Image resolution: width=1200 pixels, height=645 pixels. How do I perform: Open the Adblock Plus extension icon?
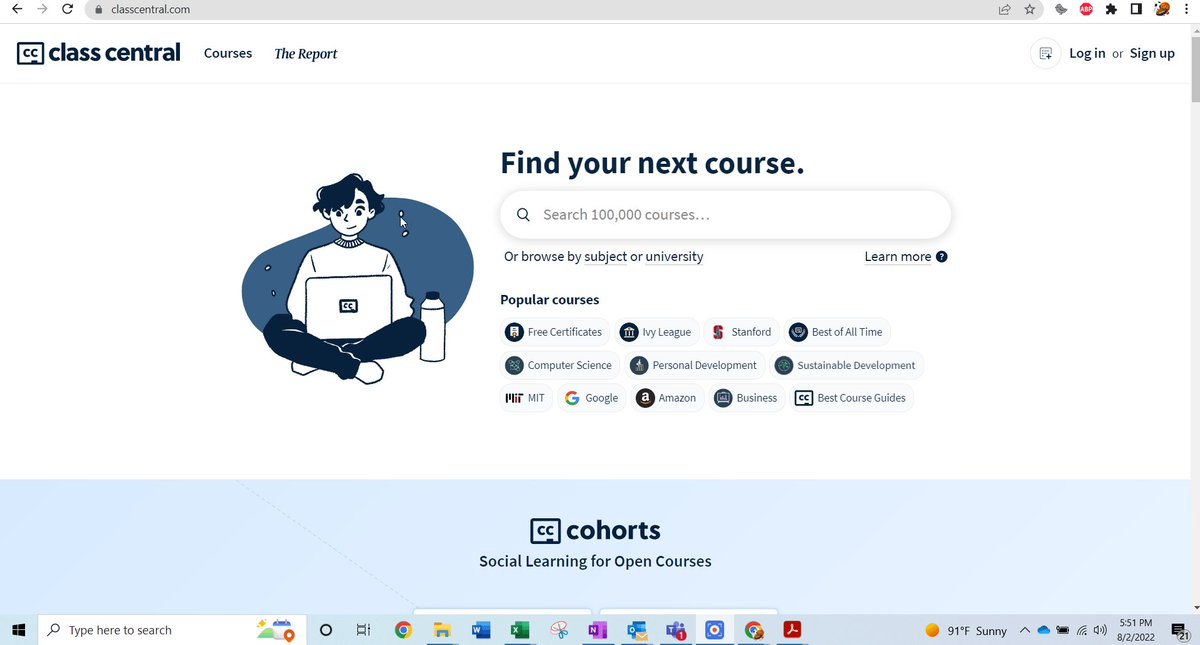(1086, 10)
